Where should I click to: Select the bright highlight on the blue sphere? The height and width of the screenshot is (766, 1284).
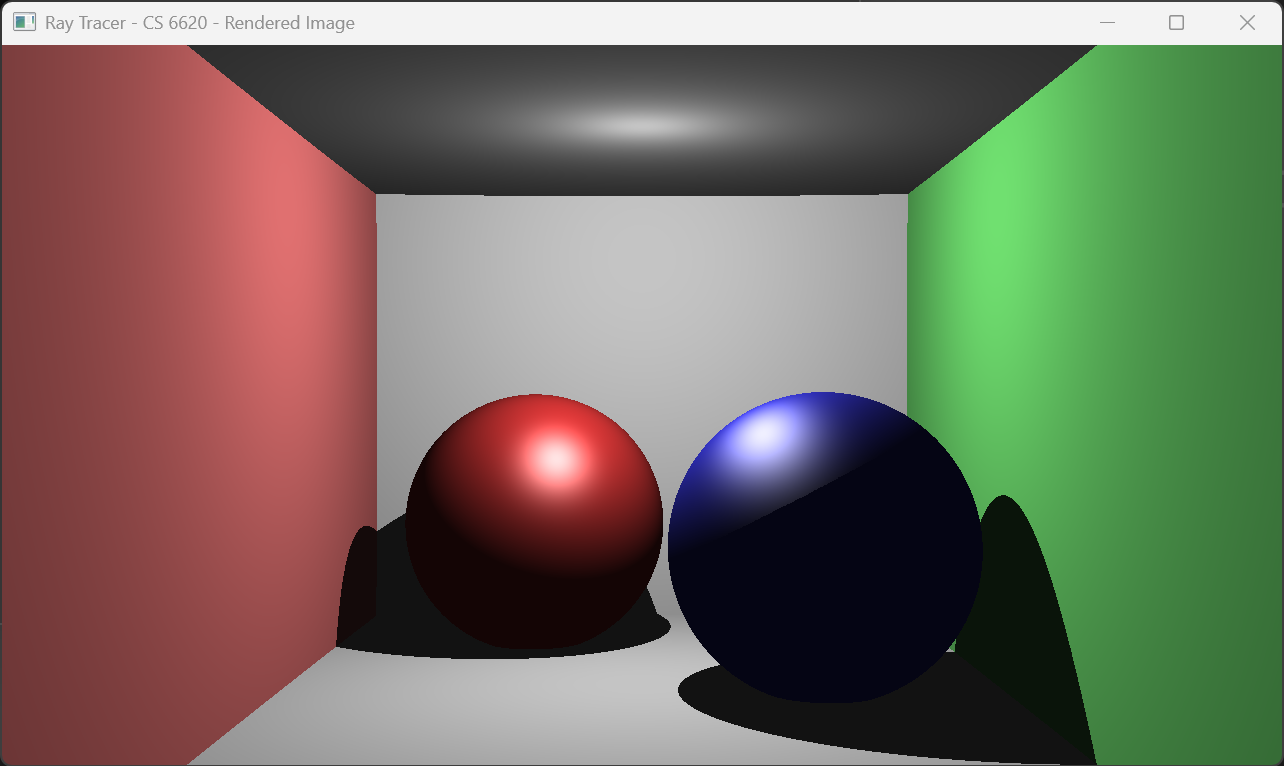point(766,435)
